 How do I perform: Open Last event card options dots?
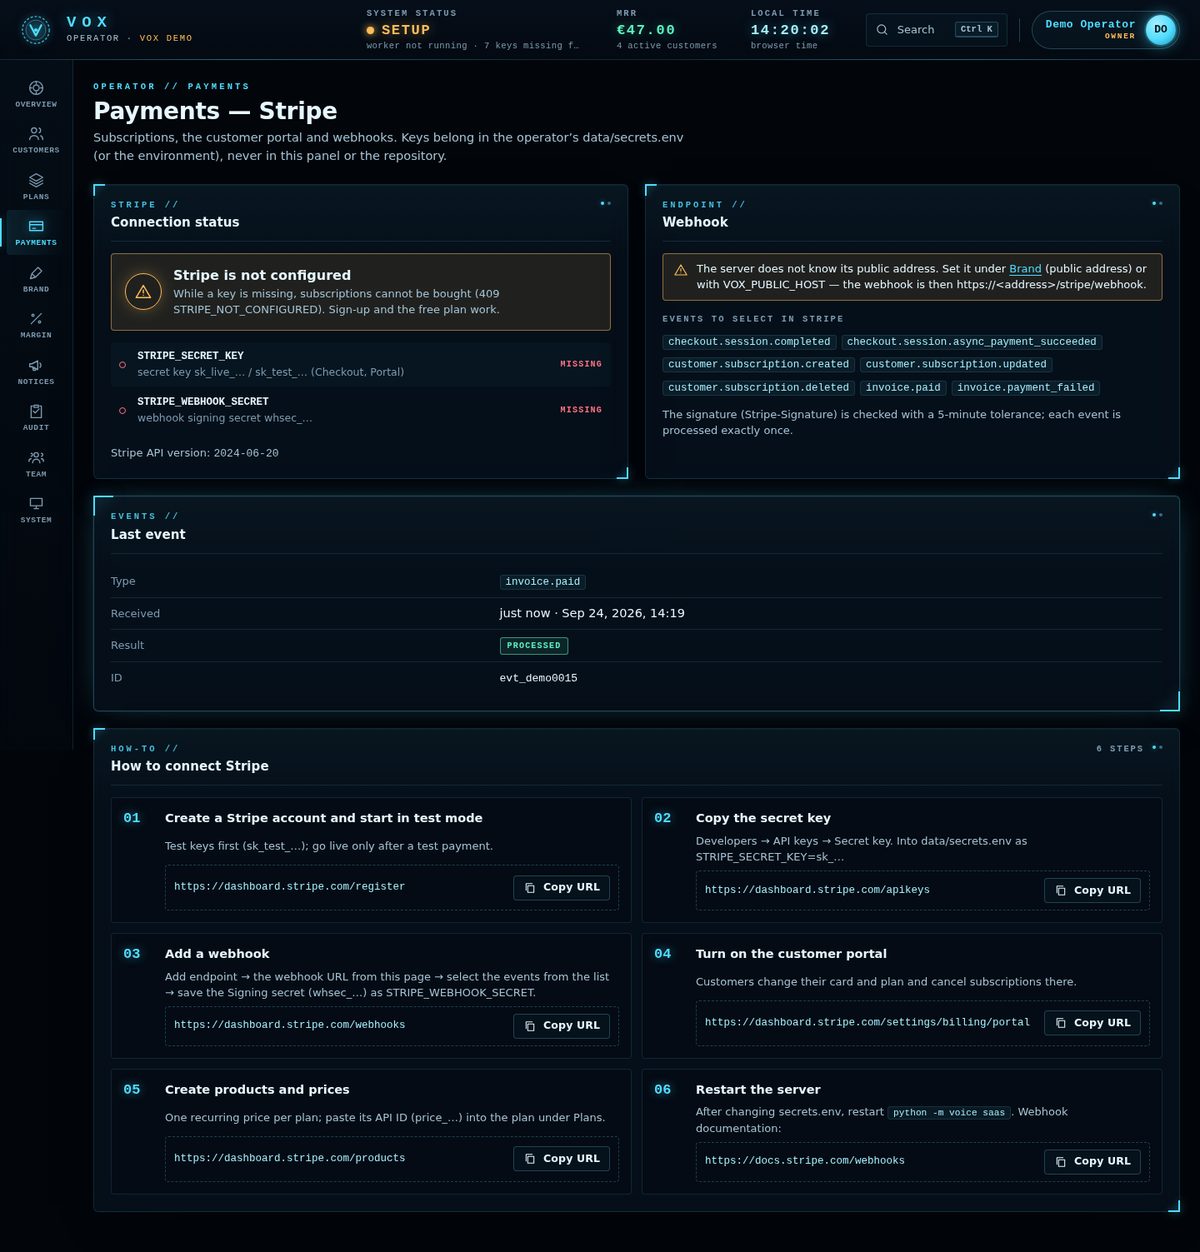(x=1157, y=516)
